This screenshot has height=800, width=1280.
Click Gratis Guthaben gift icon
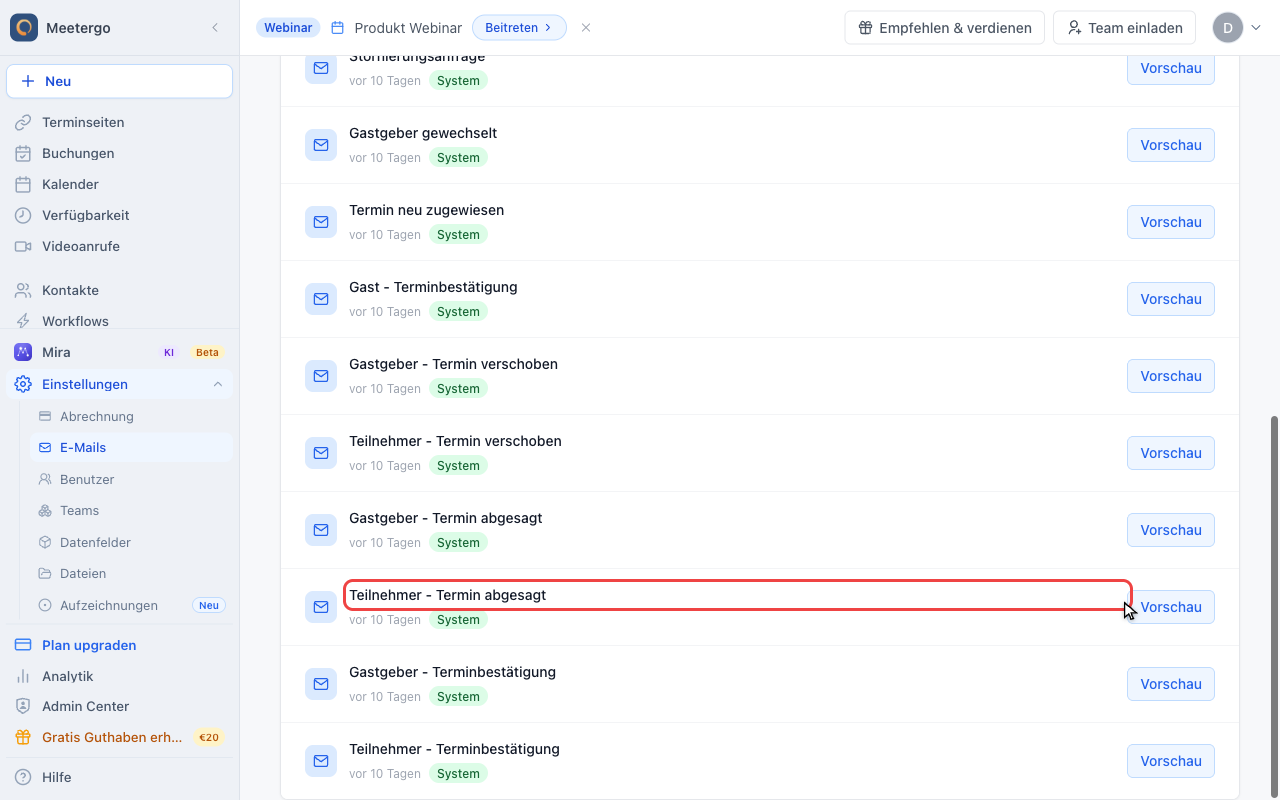[23, 737]
